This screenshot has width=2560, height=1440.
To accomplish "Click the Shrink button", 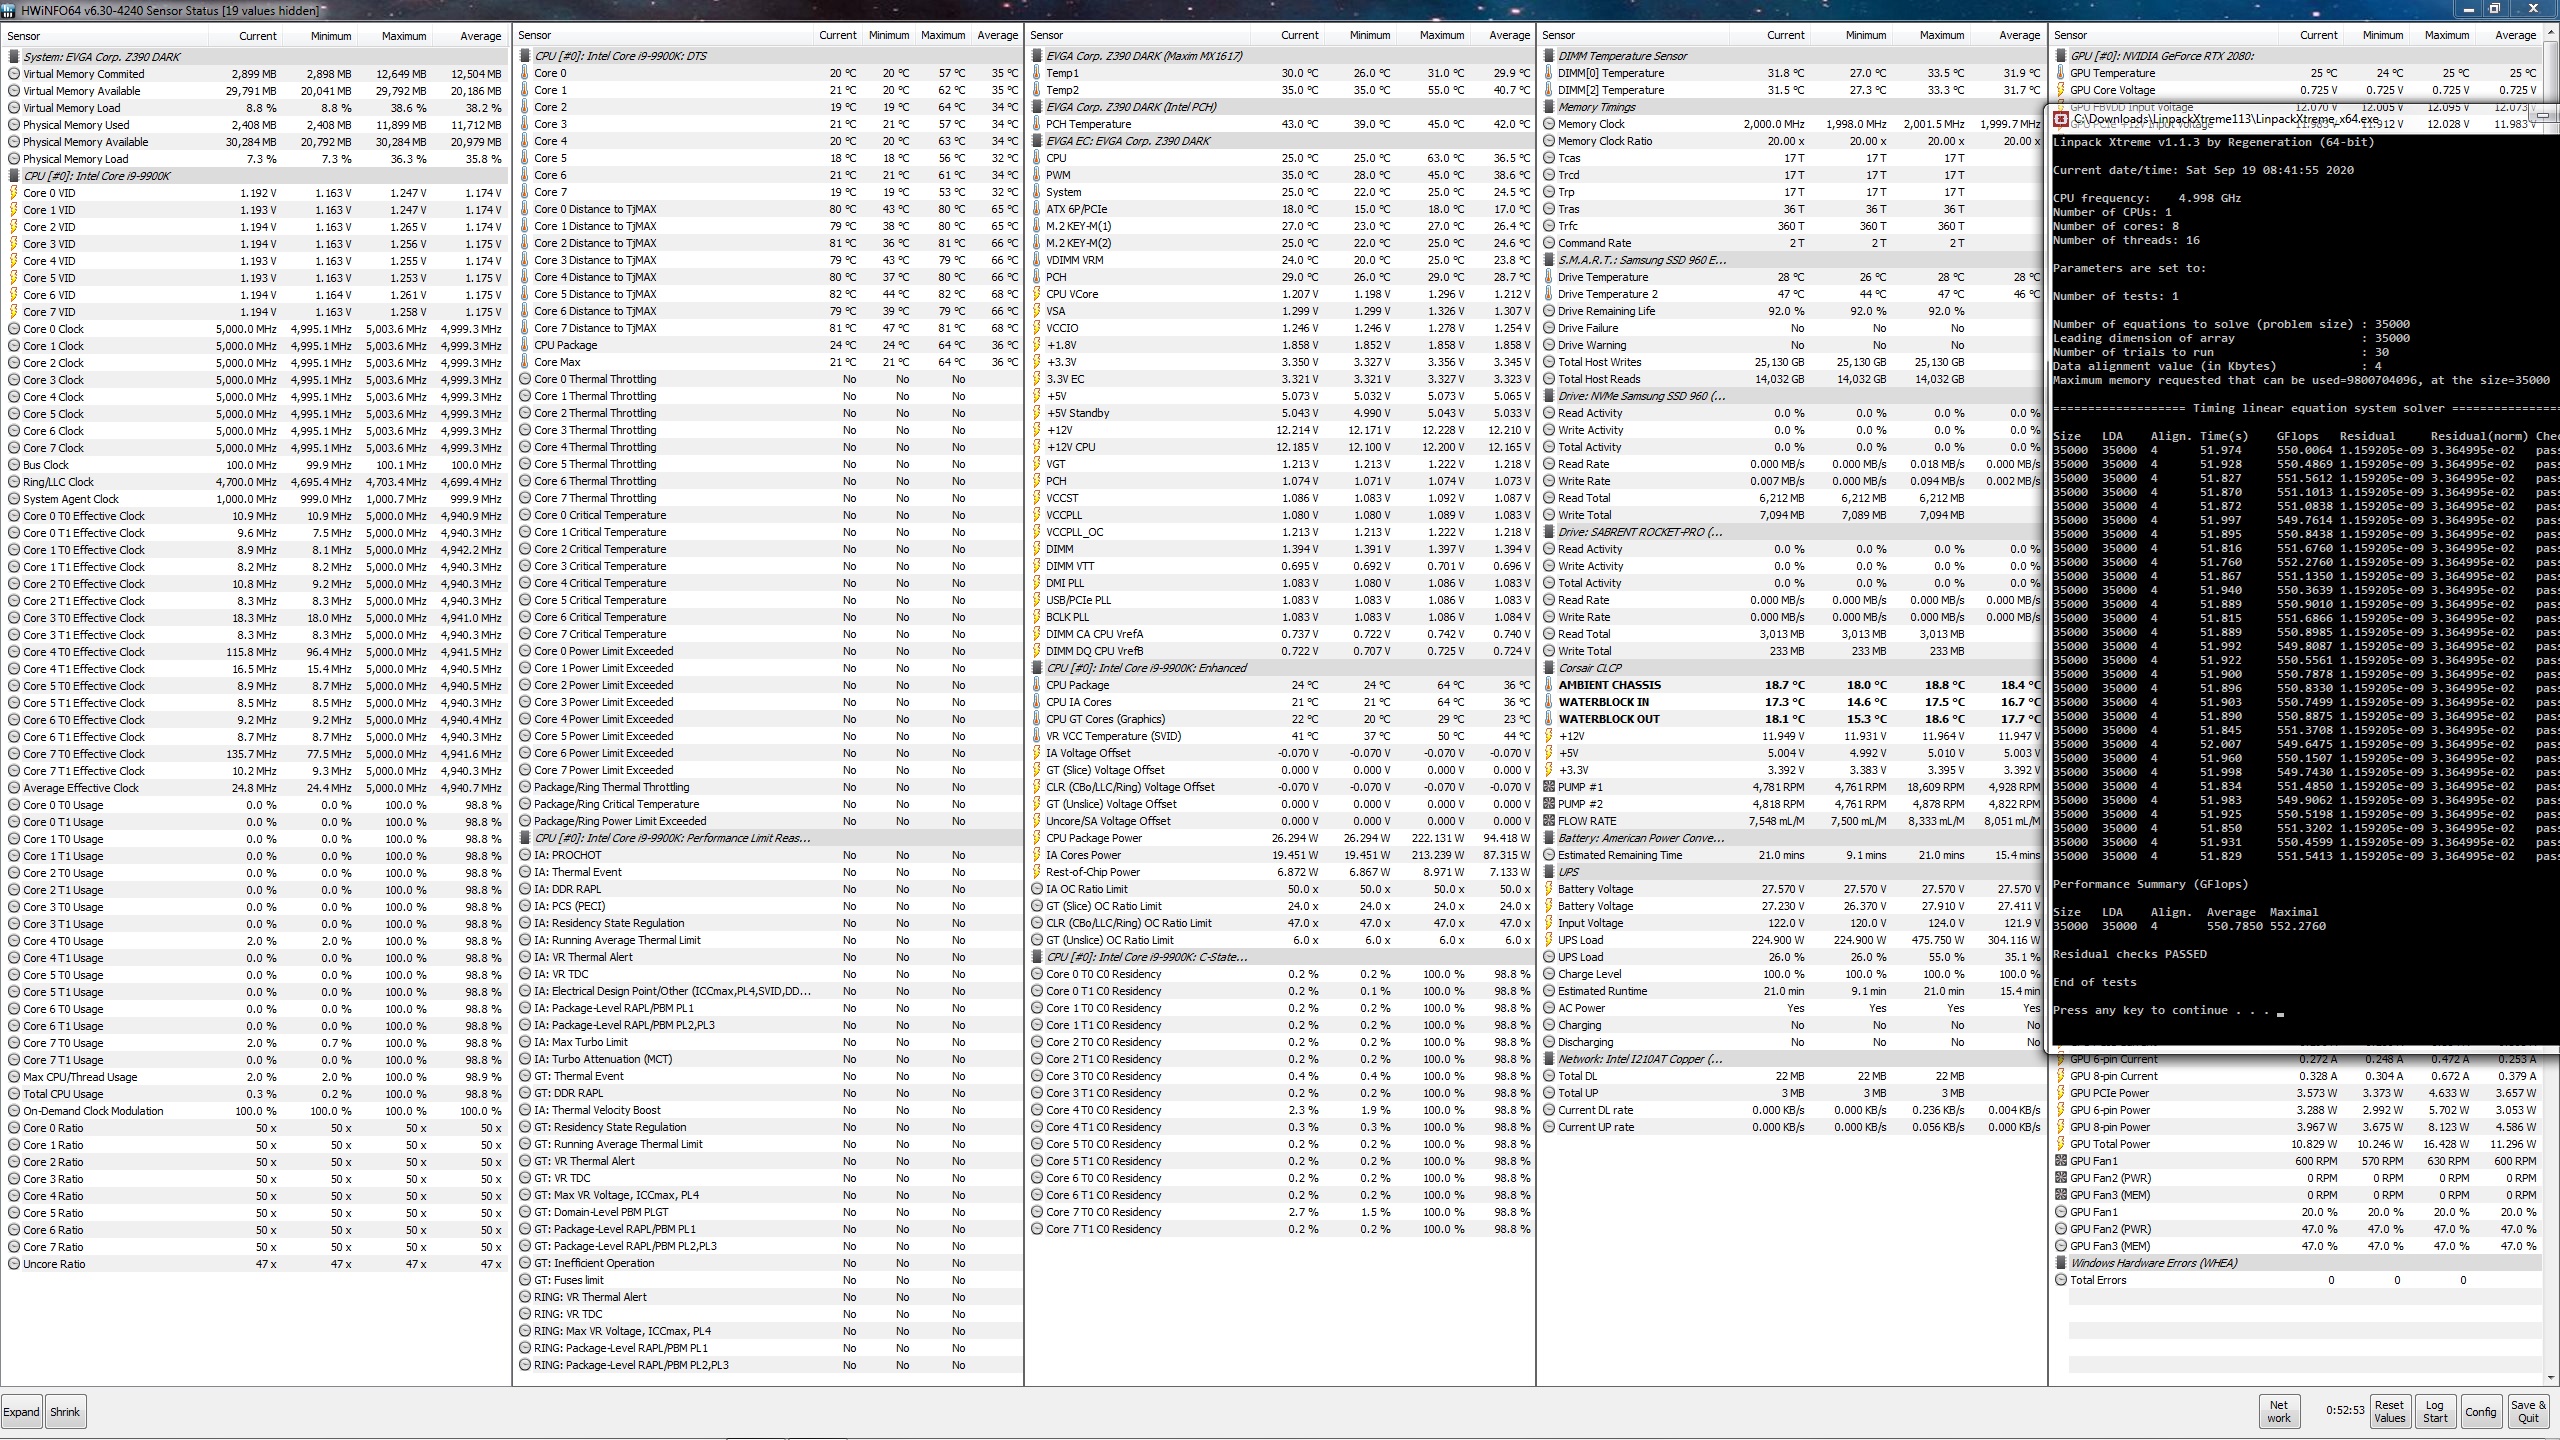I will click(x=65, y=1412).
